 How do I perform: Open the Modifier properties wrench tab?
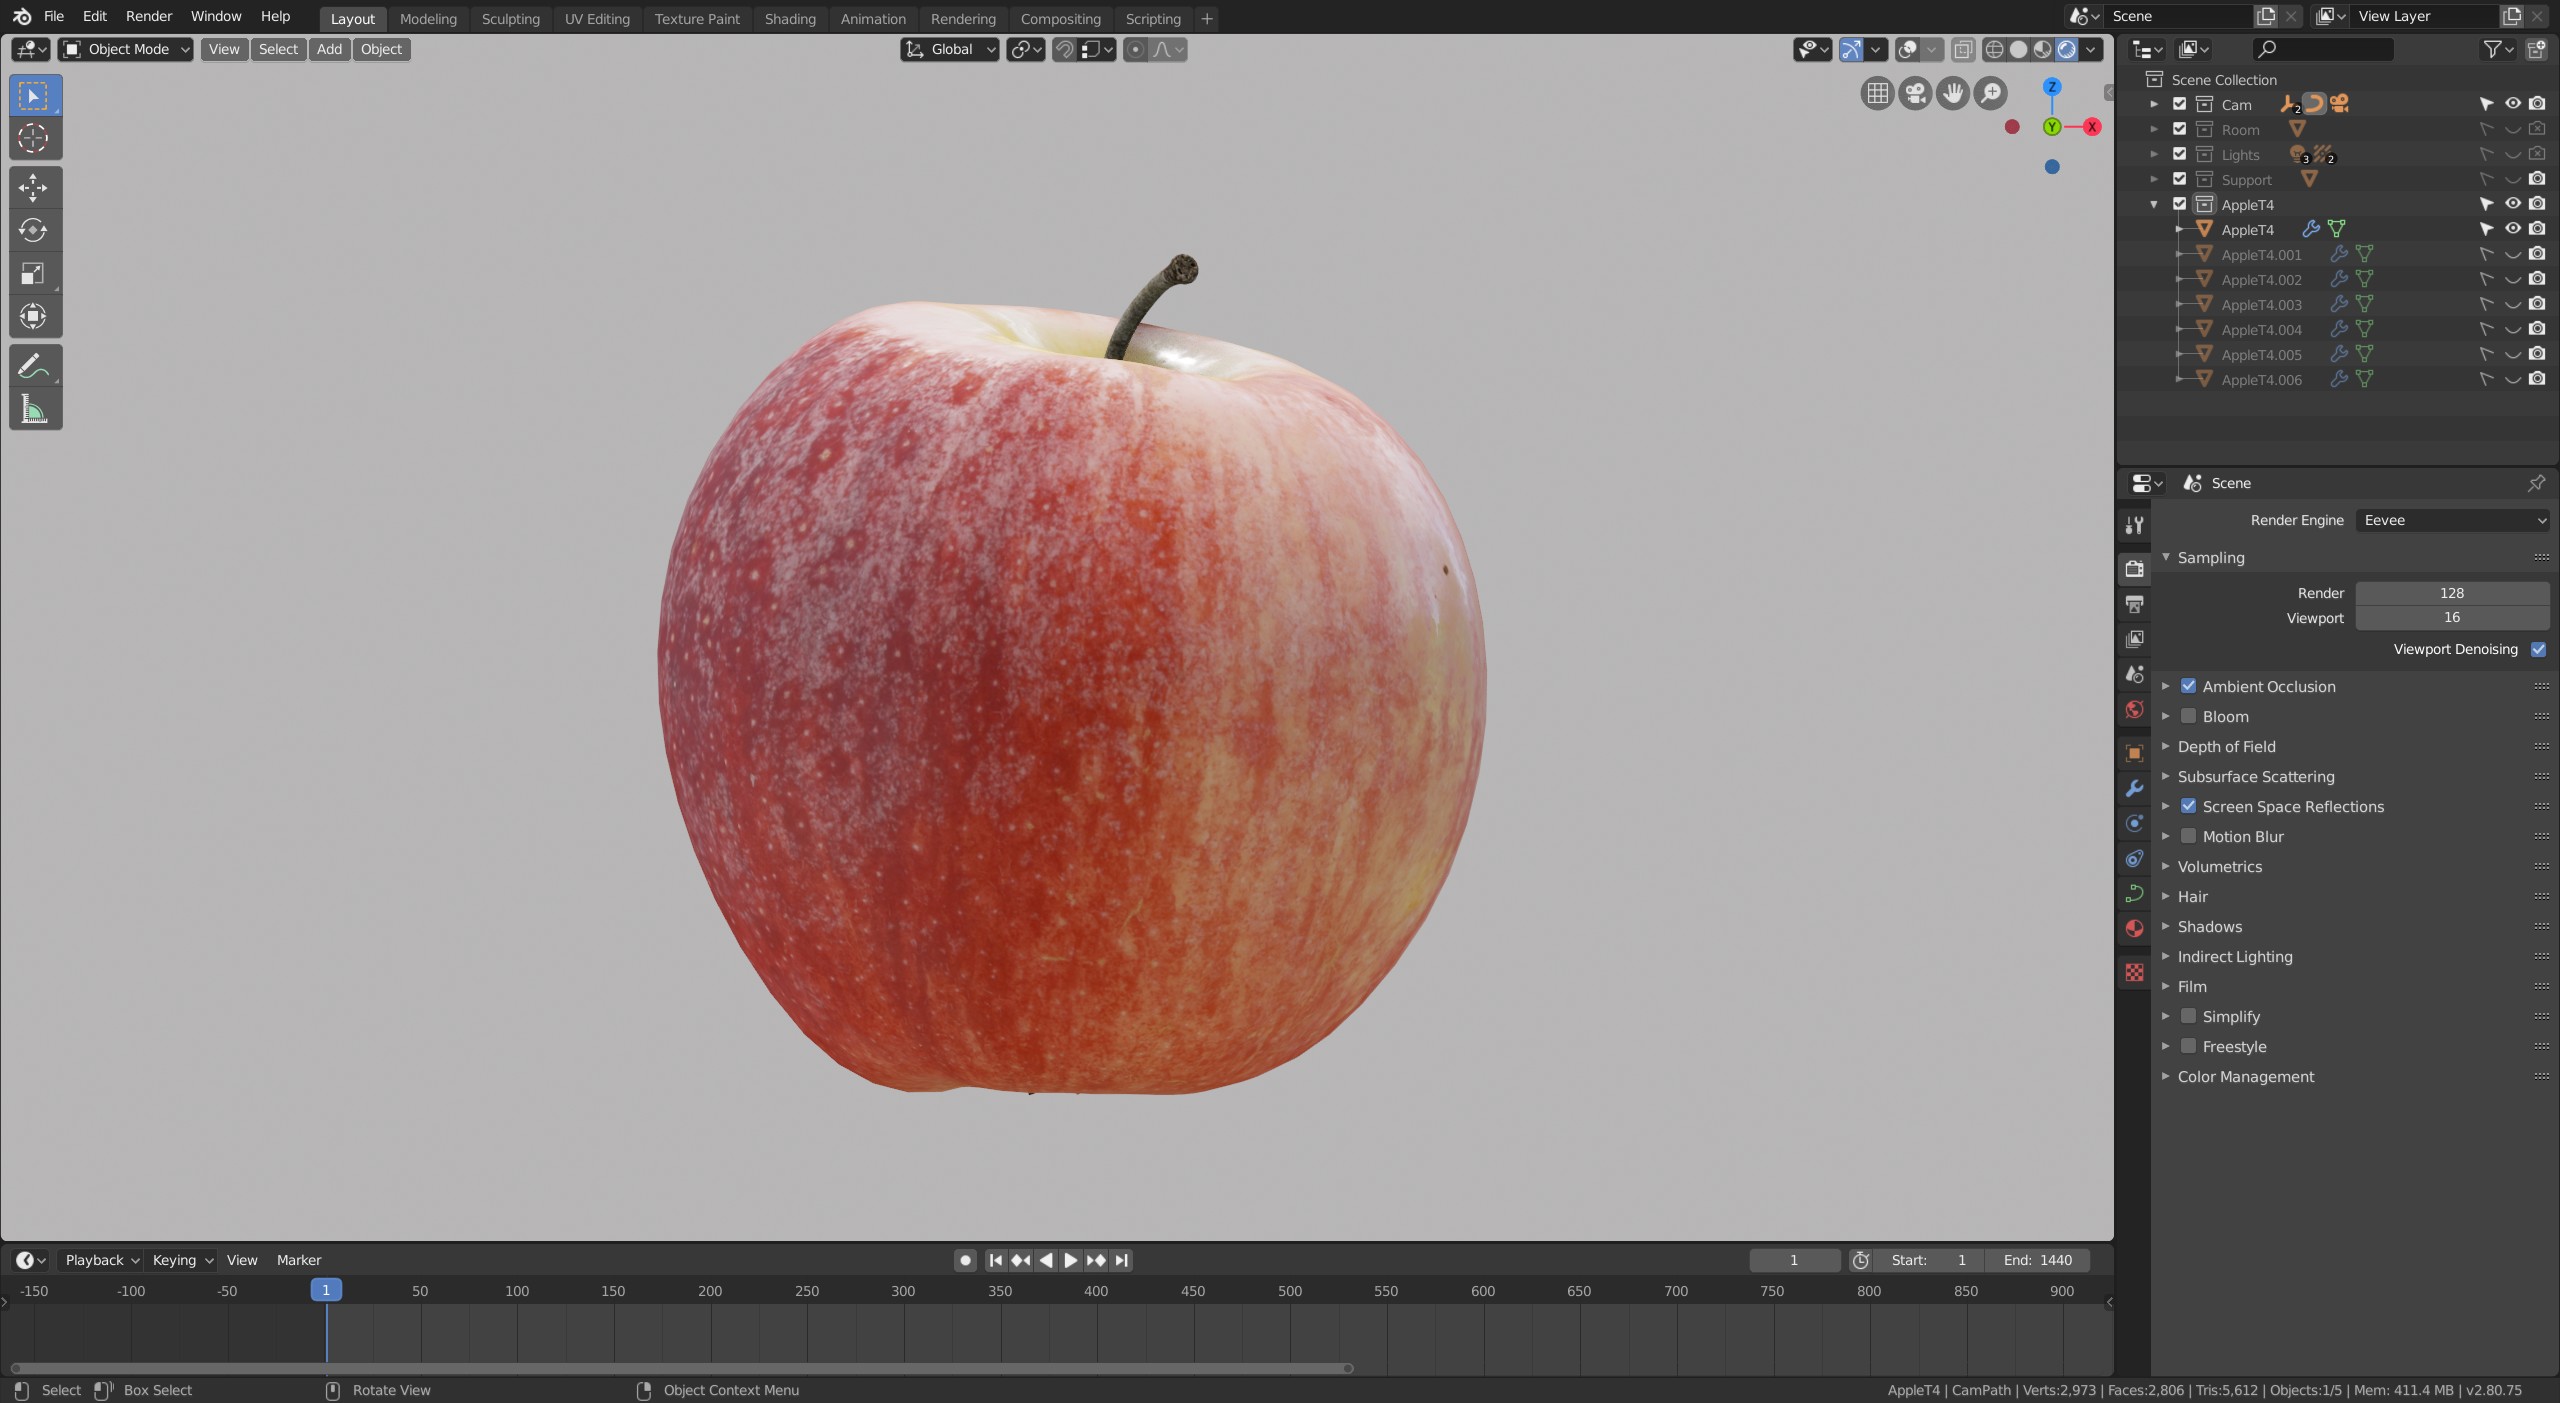[x=2134, y=788]
